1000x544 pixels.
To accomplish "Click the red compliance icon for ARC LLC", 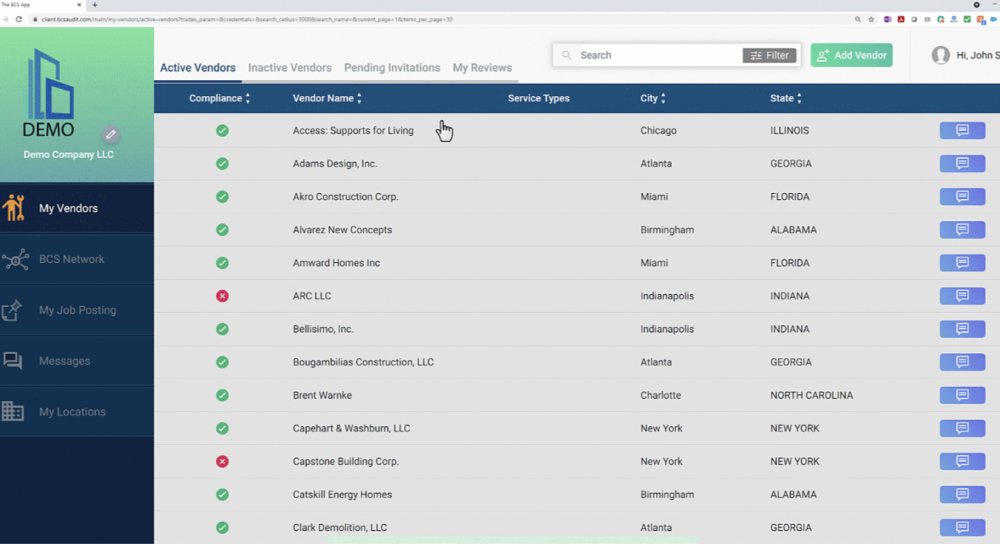I will [222, 296].
